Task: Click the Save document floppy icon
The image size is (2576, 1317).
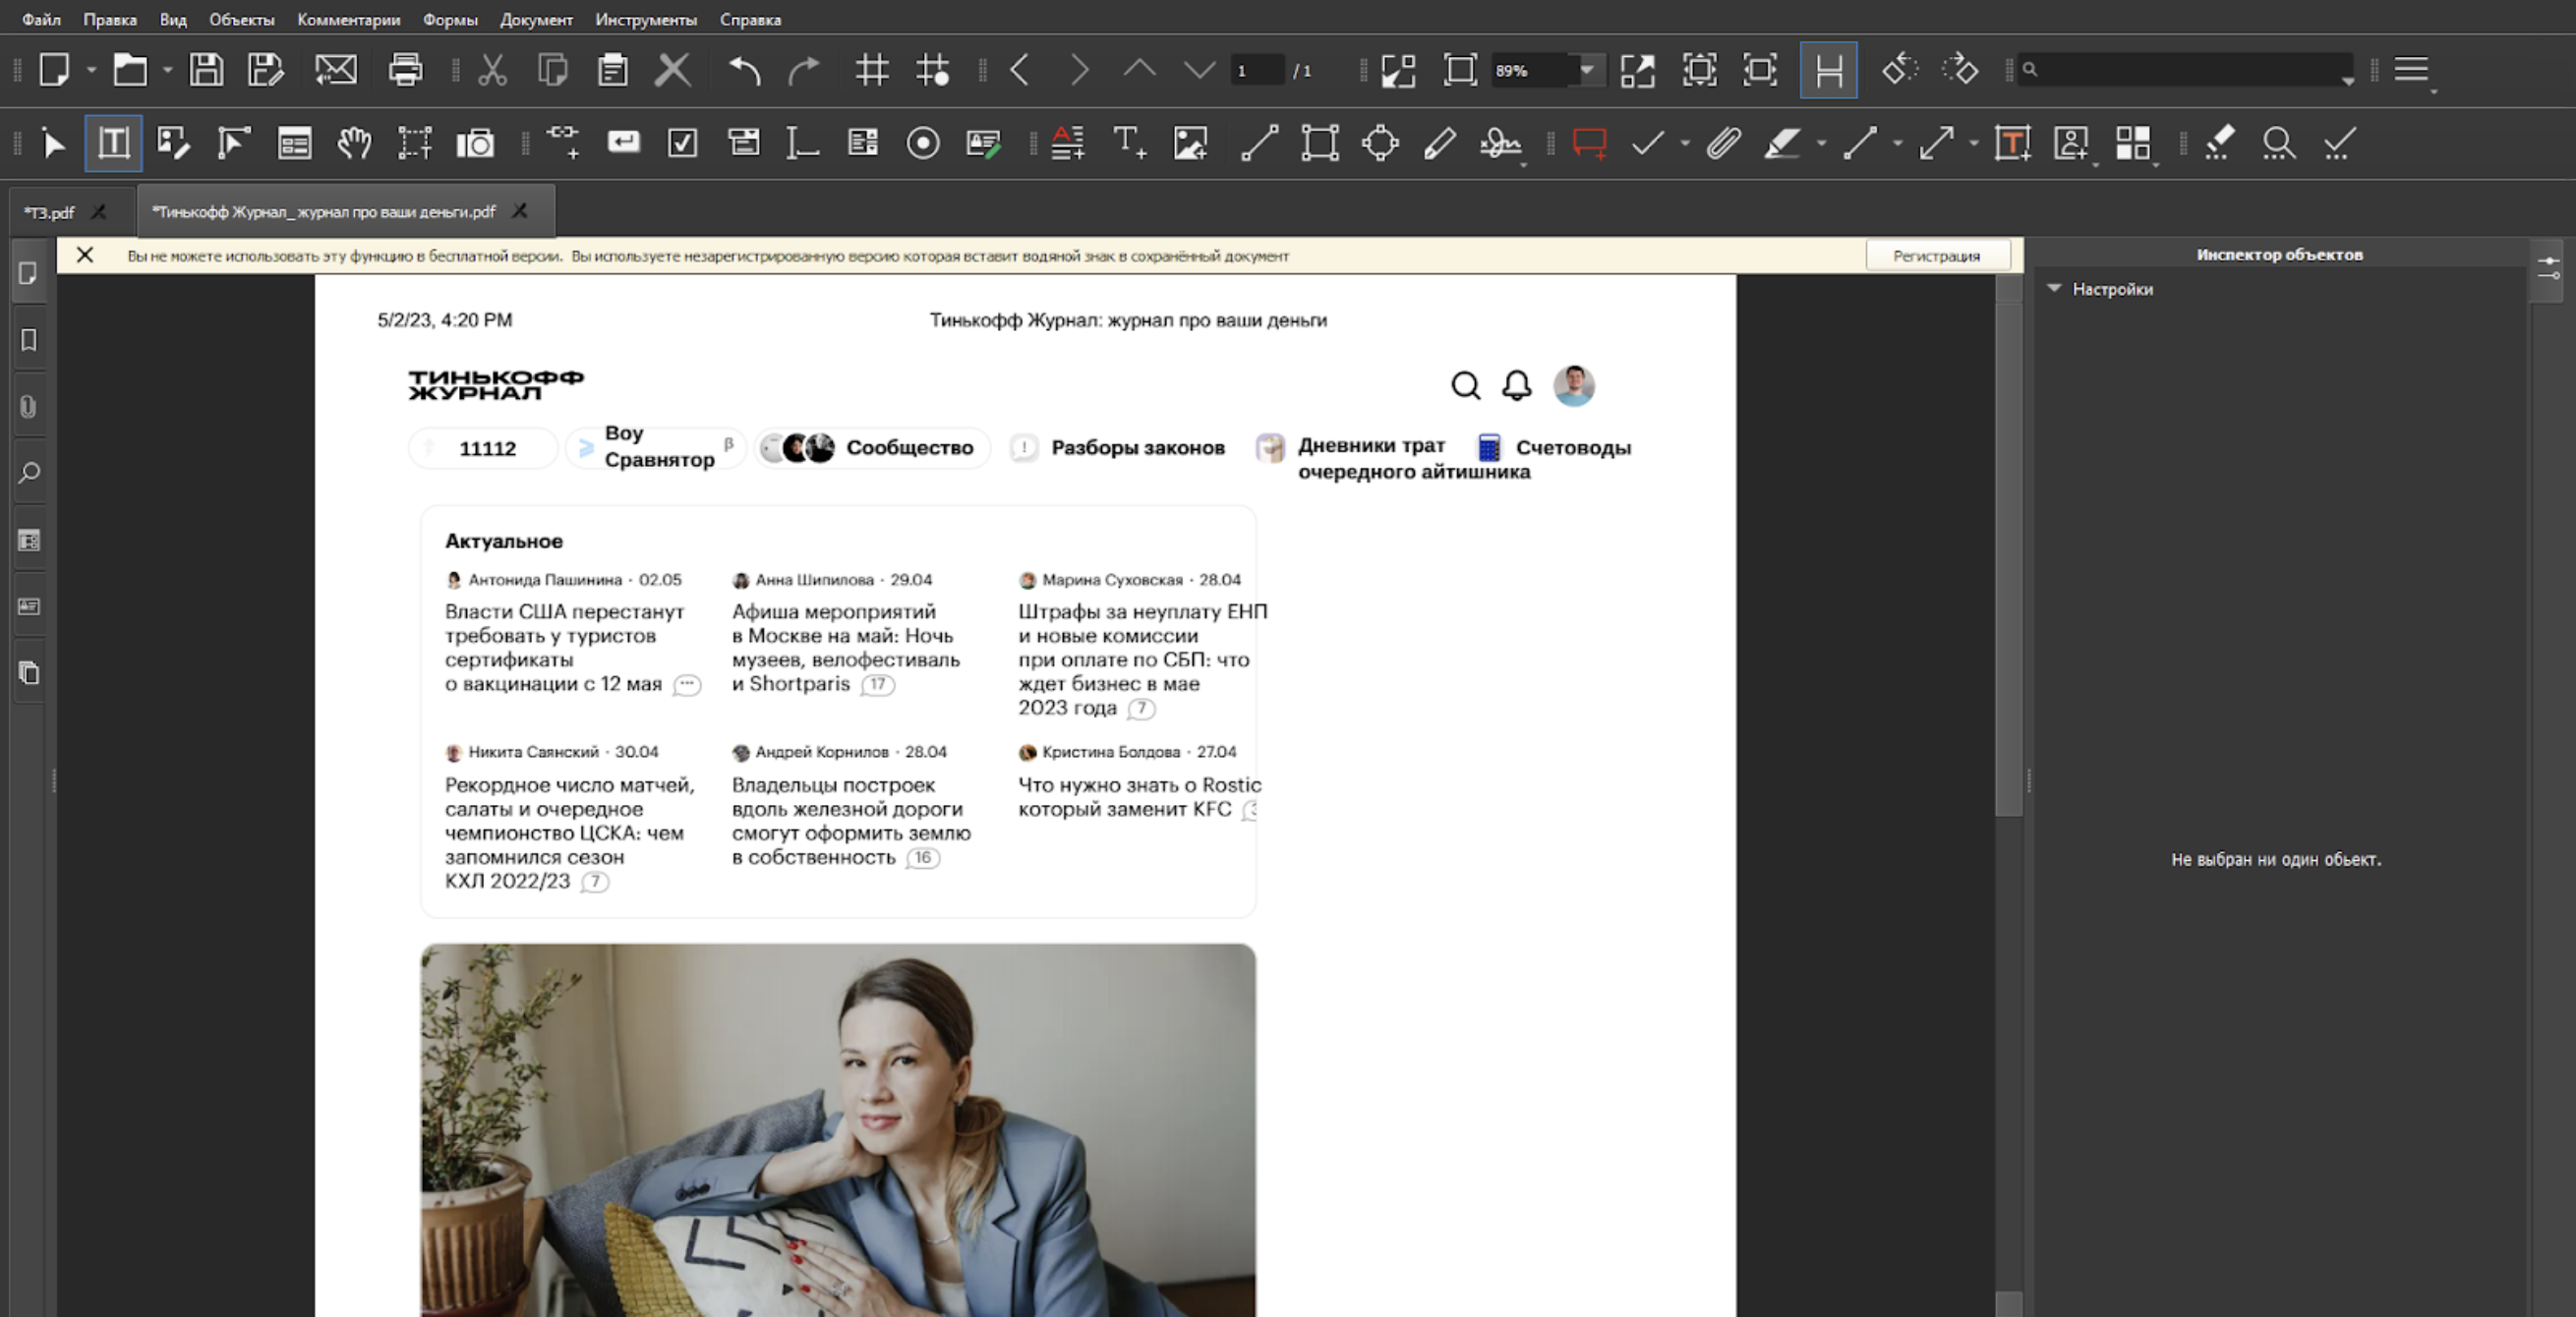Action: 206,70
